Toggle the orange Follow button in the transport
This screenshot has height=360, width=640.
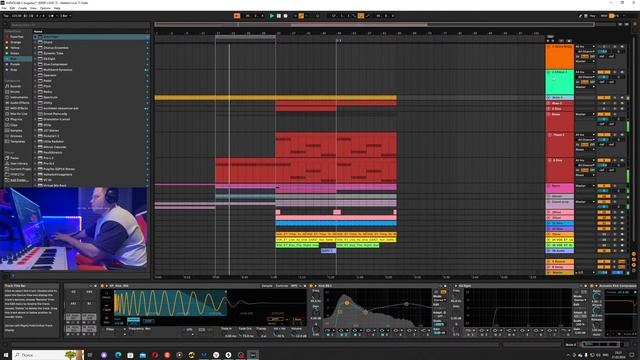pos(237,16)
